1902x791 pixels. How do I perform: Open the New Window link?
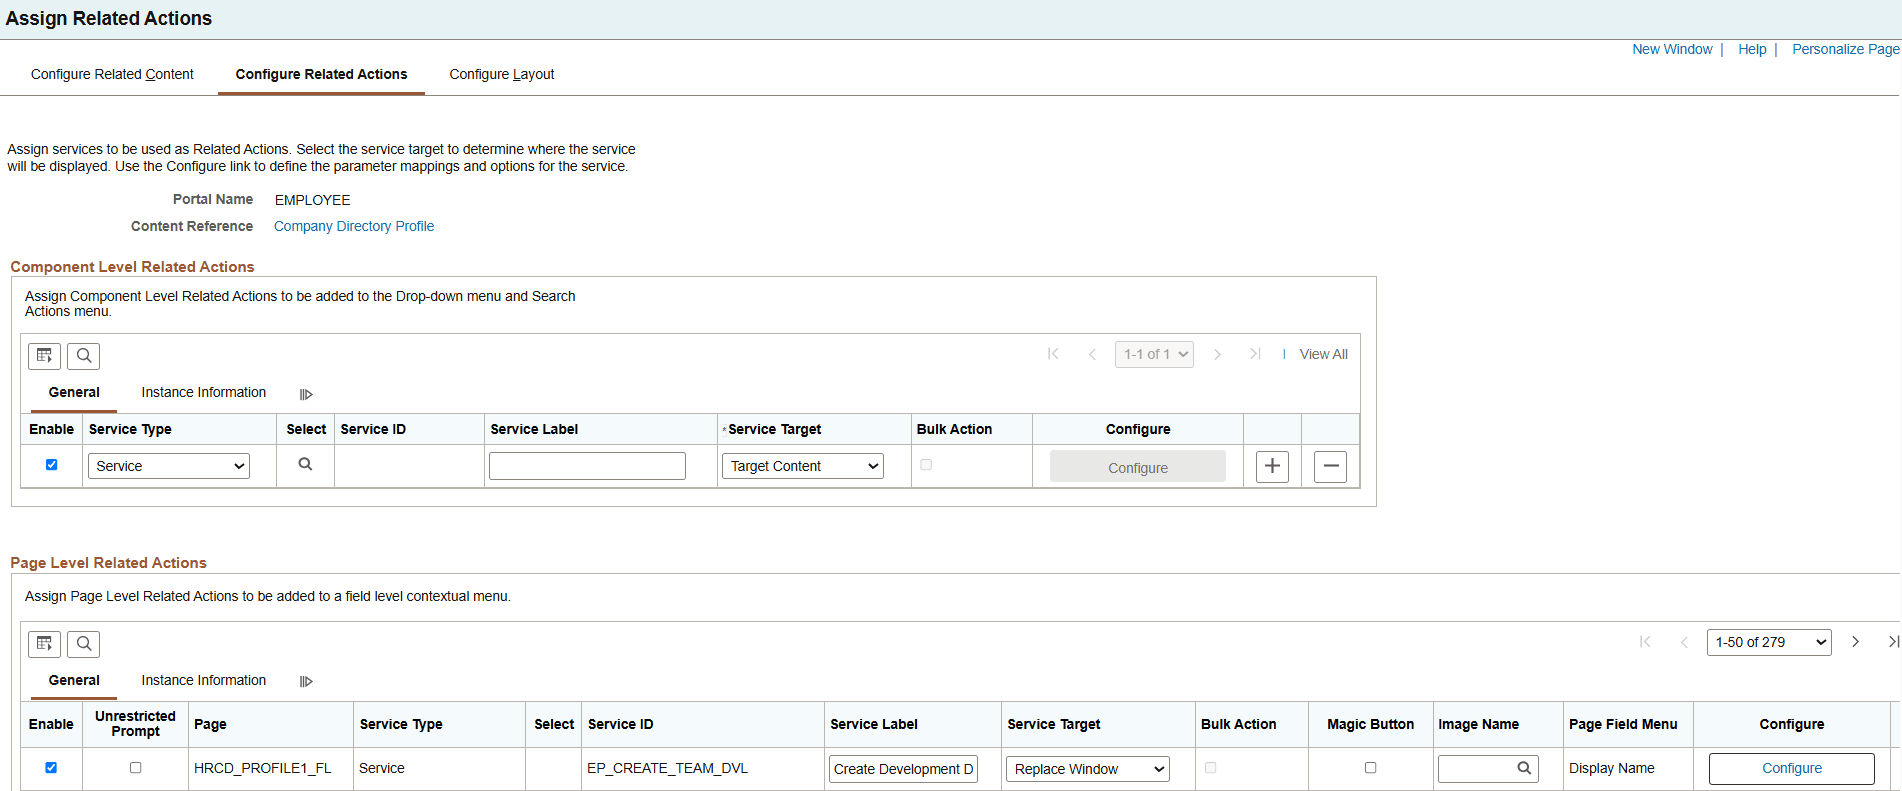(x=1672, y=49)
